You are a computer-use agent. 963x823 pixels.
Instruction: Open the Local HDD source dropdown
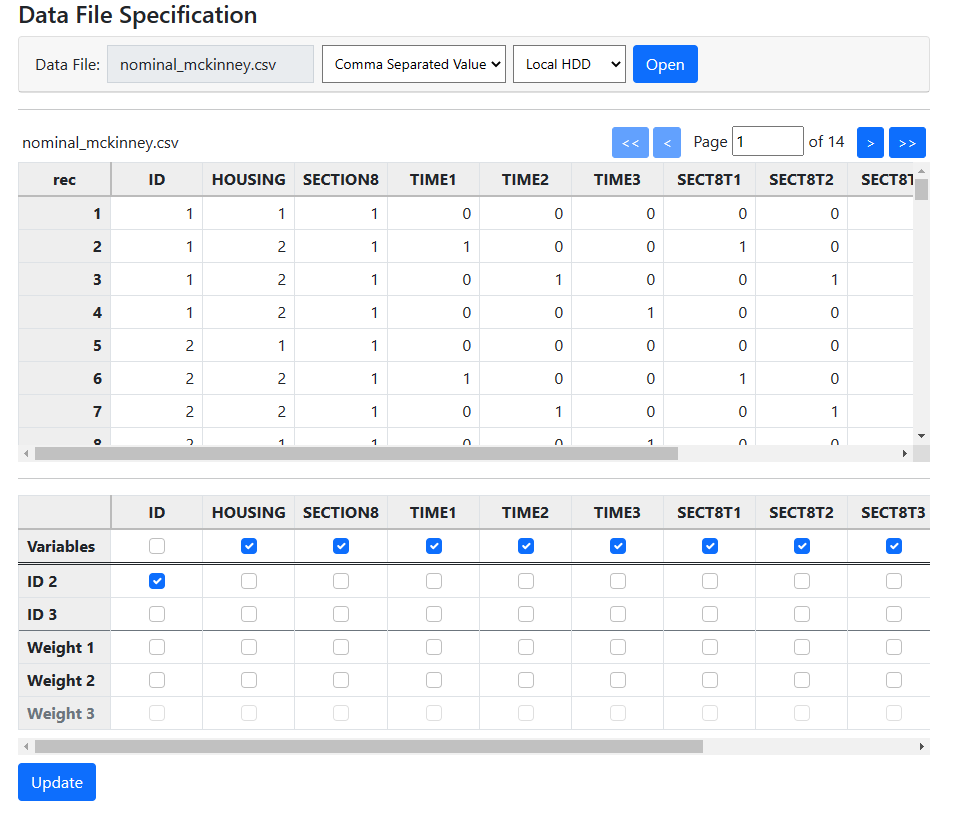[x=569, y=64]
